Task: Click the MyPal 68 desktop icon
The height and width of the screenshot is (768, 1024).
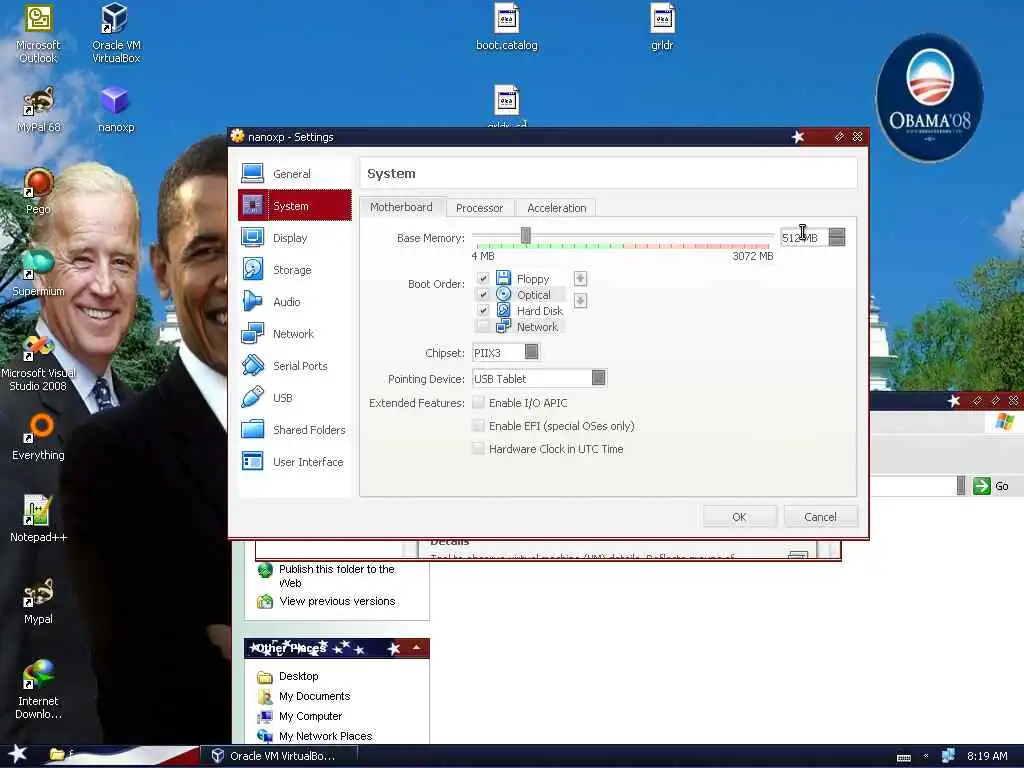Action: (38, 110)
